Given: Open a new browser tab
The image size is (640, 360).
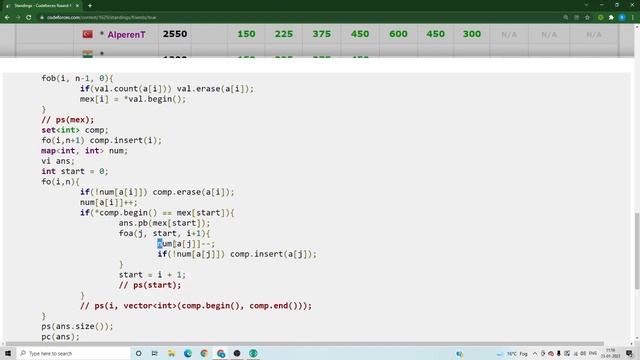Looking at the screenshot, I should pos(90,6).
